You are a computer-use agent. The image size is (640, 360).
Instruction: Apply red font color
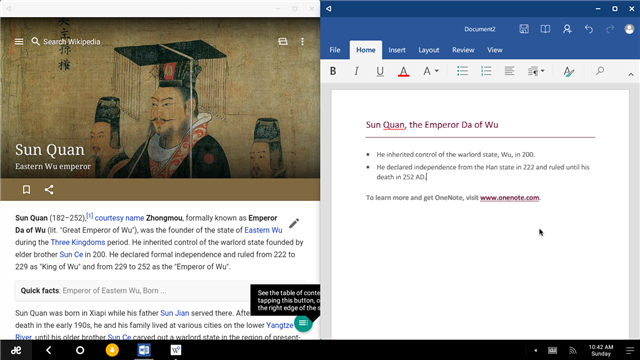click(403, 71)
